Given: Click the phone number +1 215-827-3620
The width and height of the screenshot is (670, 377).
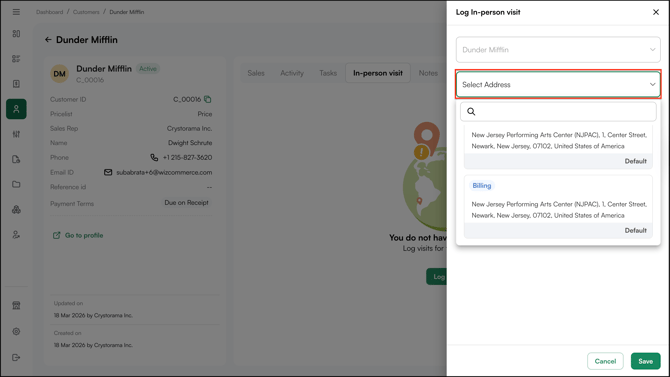Looking at the screenshot, I should point(187,157).
